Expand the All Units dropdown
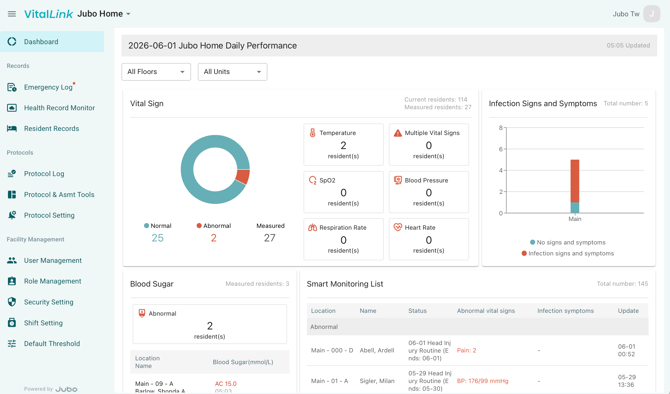This screenshot has width=670, height=394. tap(232, 72)
